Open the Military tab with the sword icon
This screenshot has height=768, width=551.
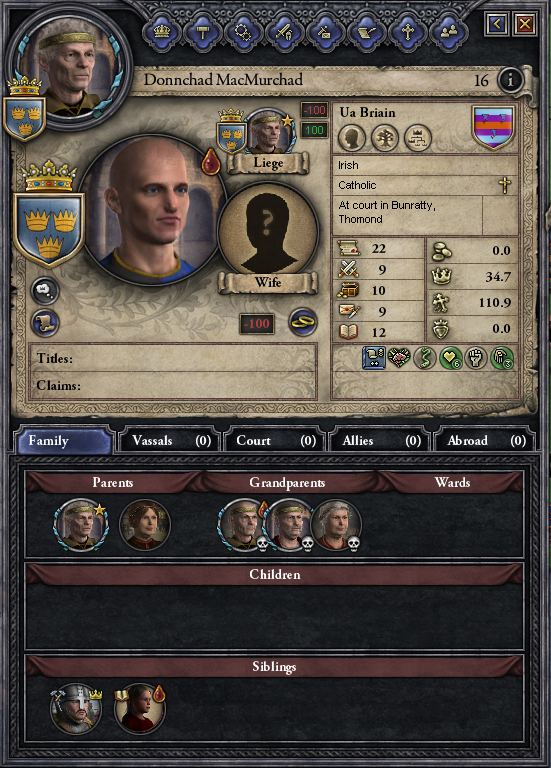tap(285, 32)
